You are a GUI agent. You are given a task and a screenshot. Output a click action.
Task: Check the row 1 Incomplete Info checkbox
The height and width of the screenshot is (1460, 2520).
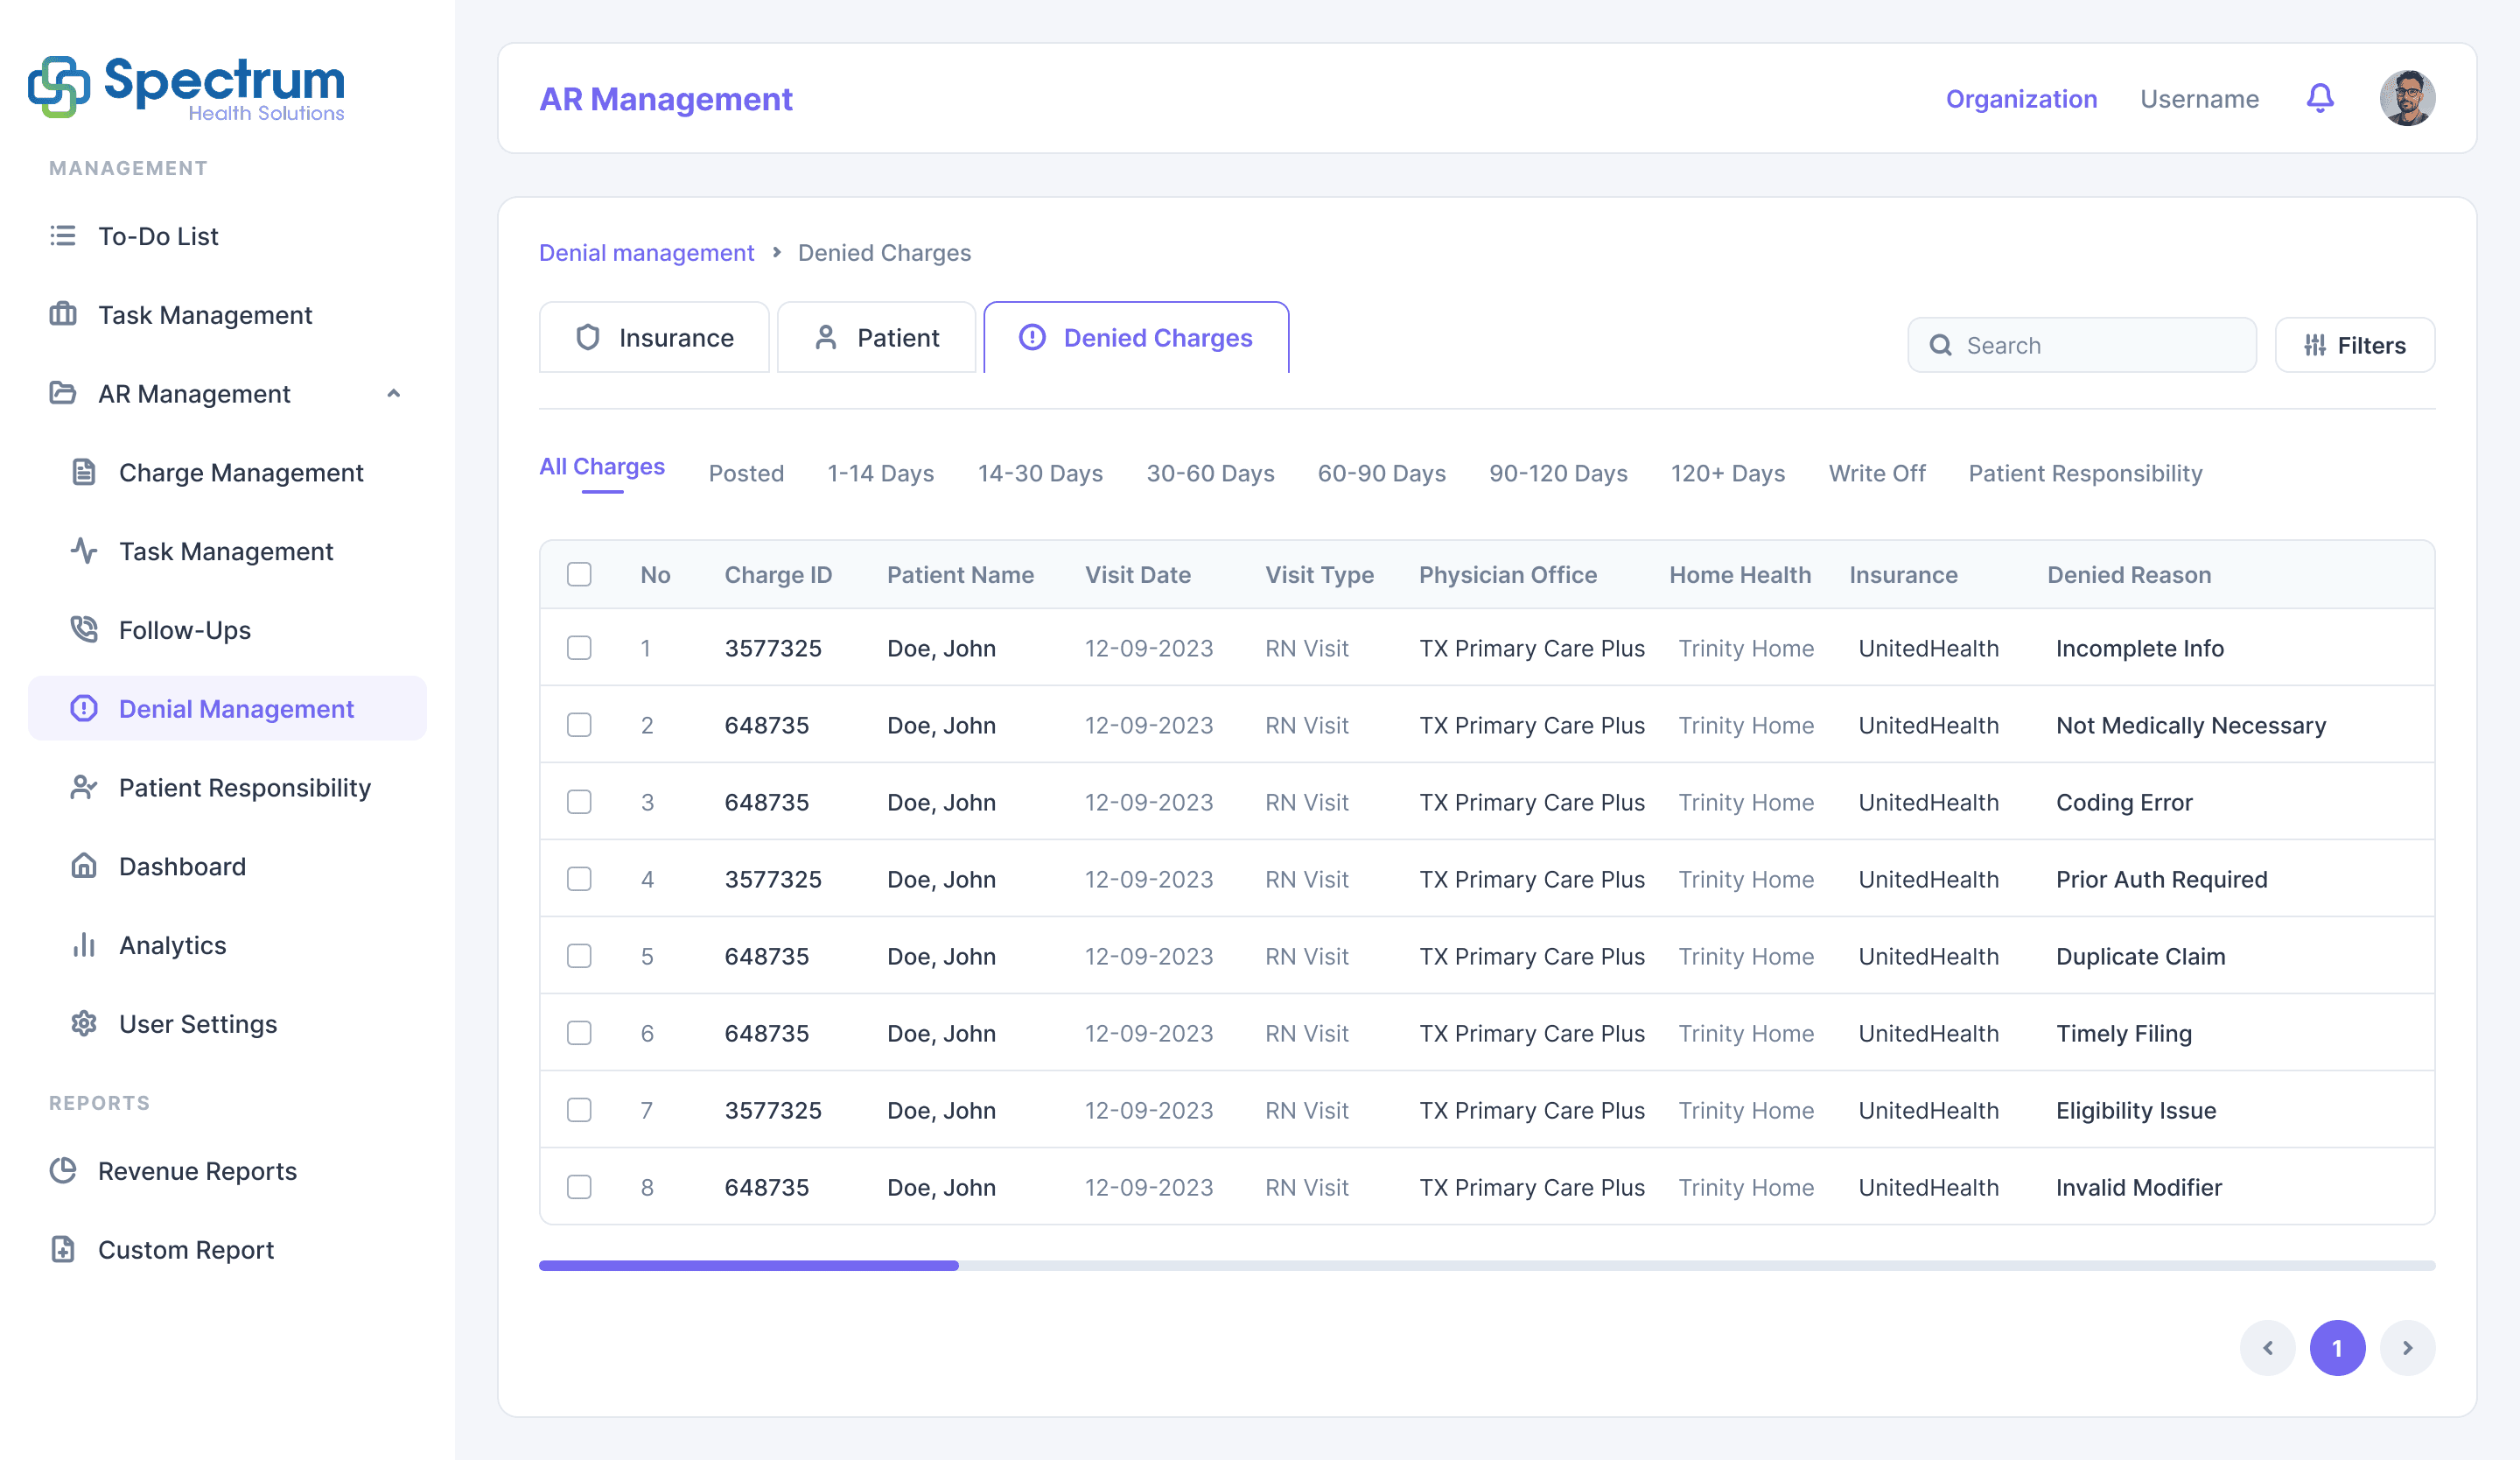[579, 648]
